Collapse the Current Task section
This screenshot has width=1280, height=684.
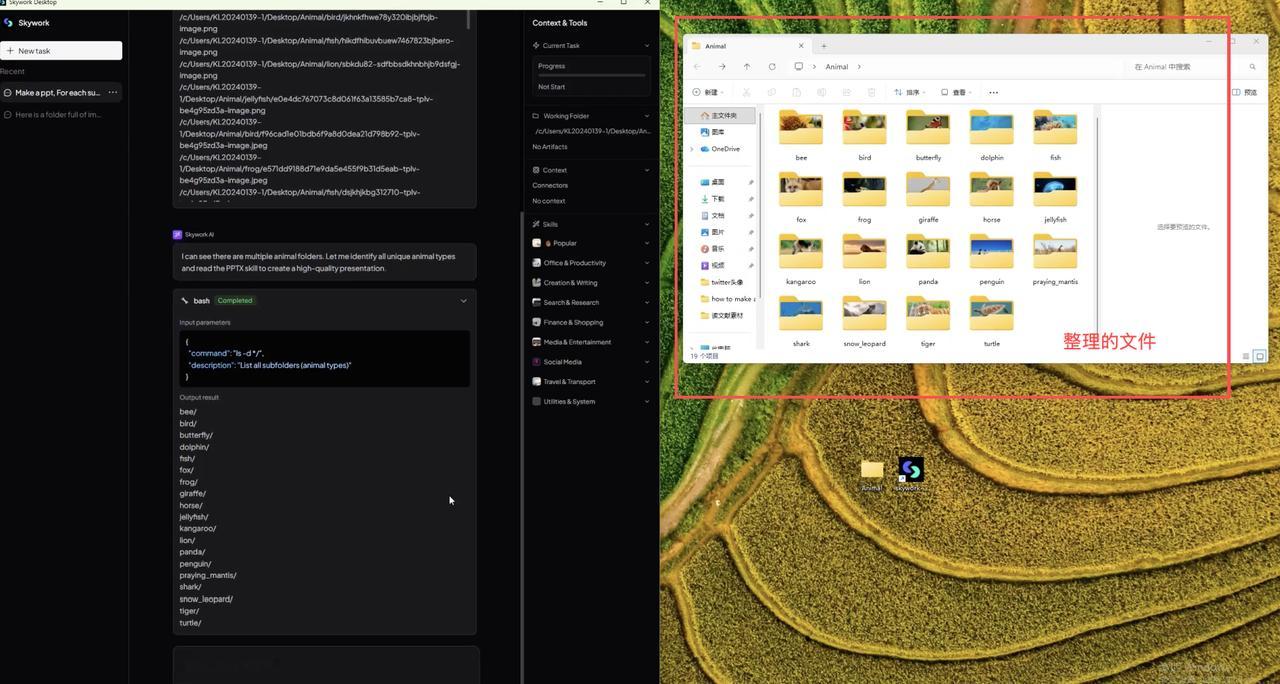[646, 45]
